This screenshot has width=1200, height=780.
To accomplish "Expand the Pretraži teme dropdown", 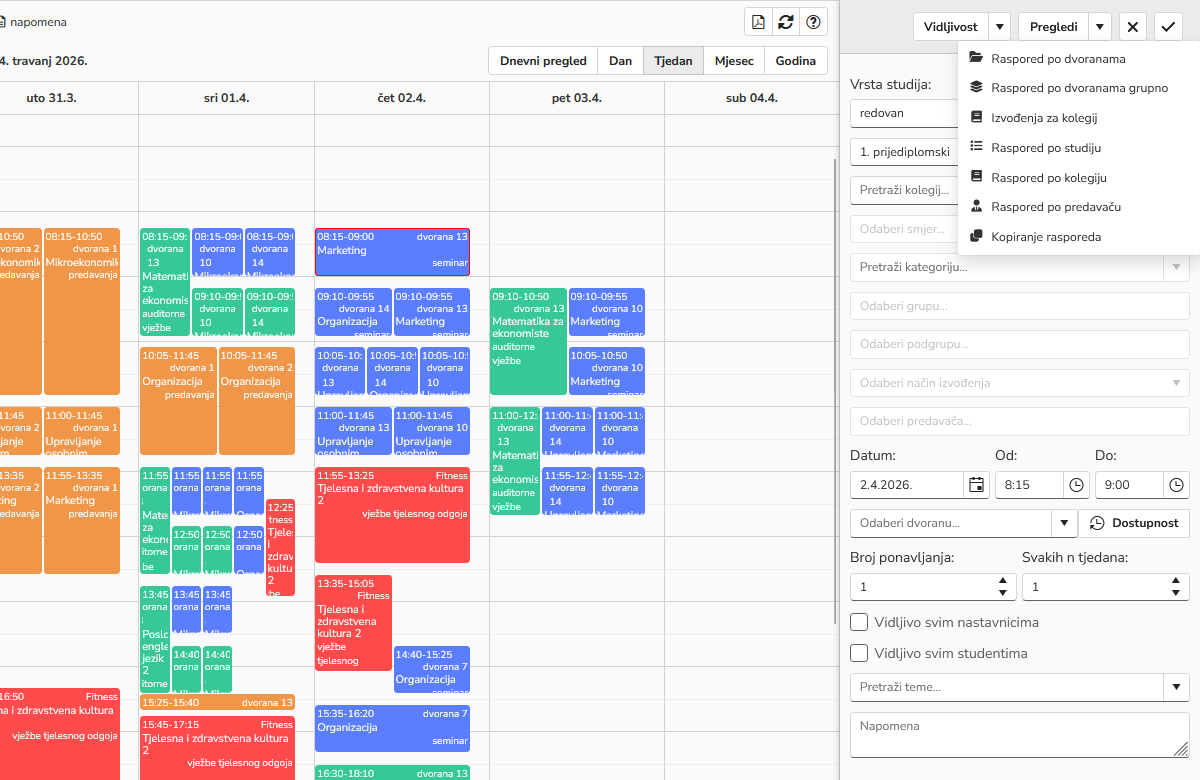I will click(x=1176, y=687).
